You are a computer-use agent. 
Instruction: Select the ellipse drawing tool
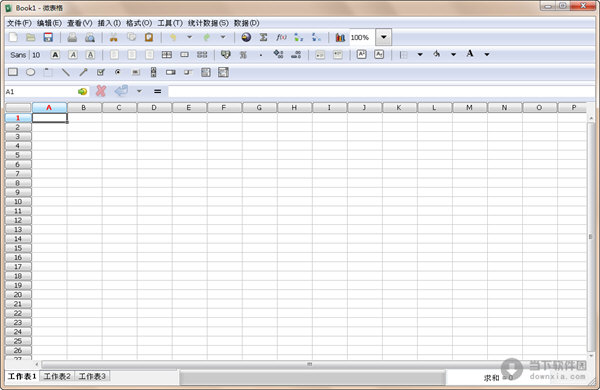pyautogui.click(x=31, y=72)
